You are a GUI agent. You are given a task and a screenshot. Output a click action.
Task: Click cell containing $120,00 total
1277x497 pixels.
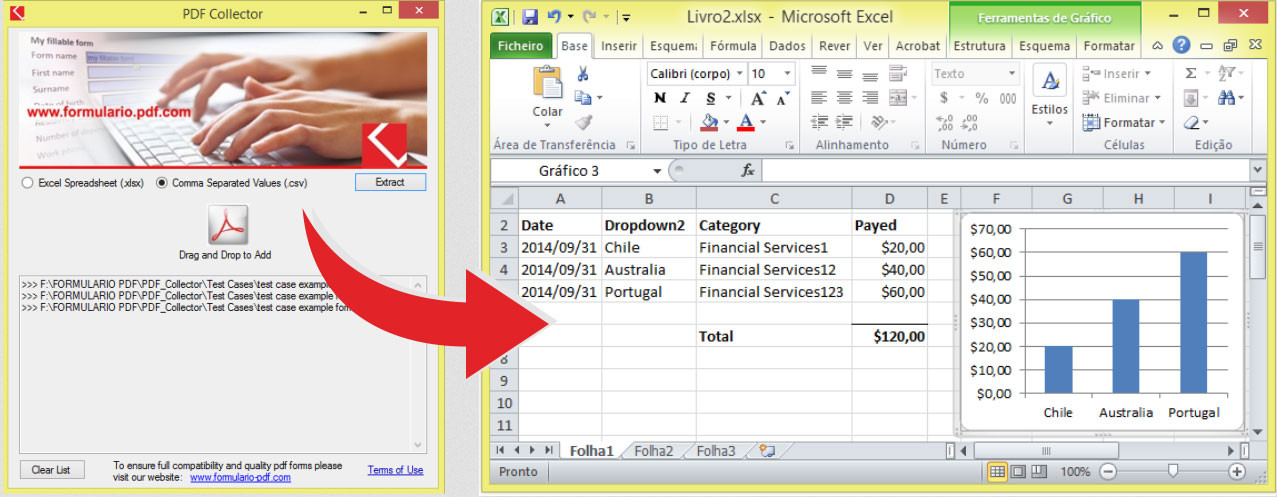pyautogui.click(x=890, y=336)
